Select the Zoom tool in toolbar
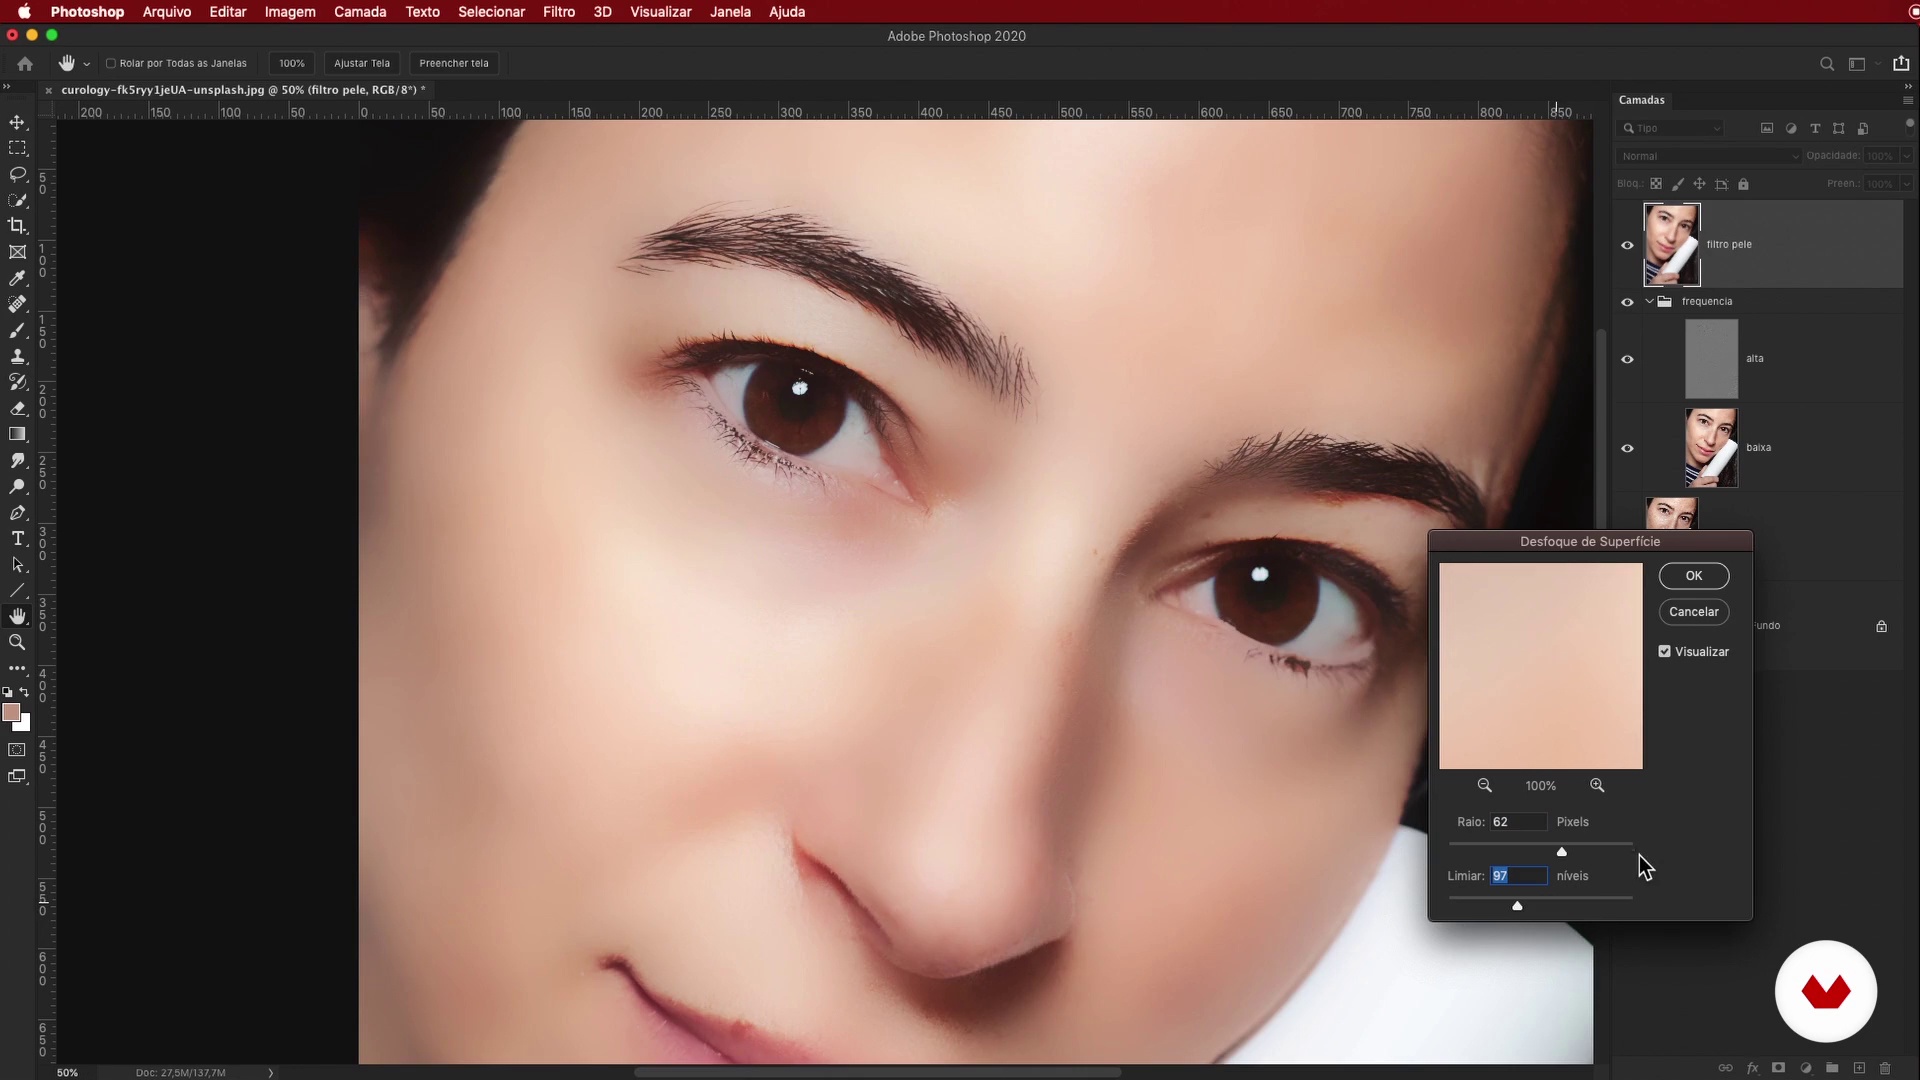 click(17, 642)
